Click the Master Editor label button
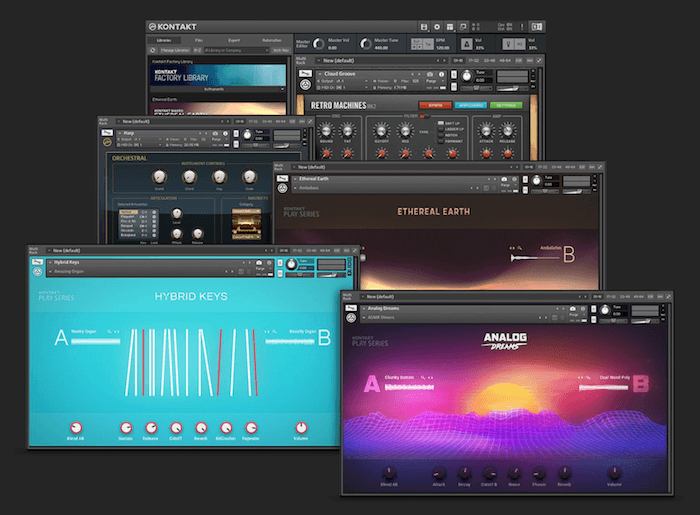 [x=302, y=44]
